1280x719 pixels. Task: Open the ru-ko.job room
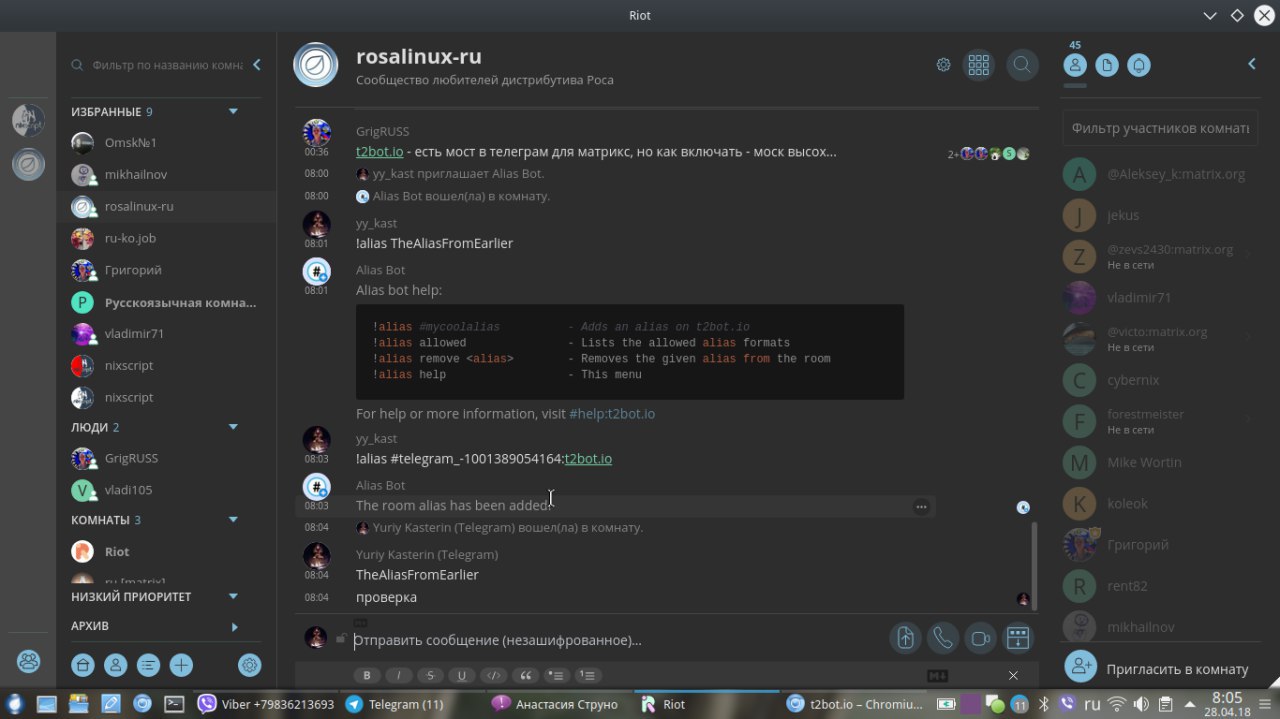pos(167,238)
